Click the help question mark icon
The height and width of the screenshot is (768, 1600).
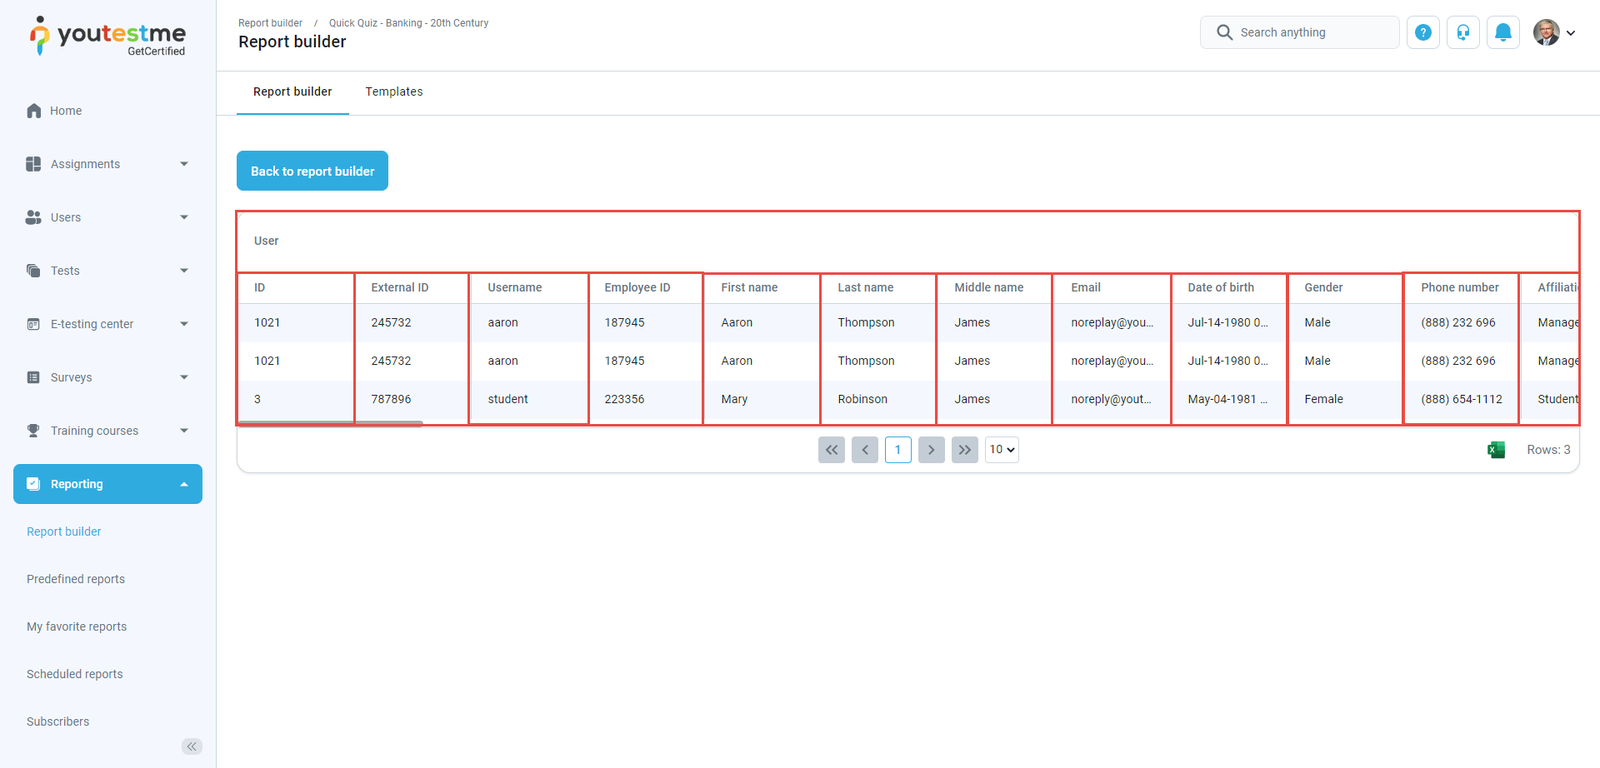1423,33
